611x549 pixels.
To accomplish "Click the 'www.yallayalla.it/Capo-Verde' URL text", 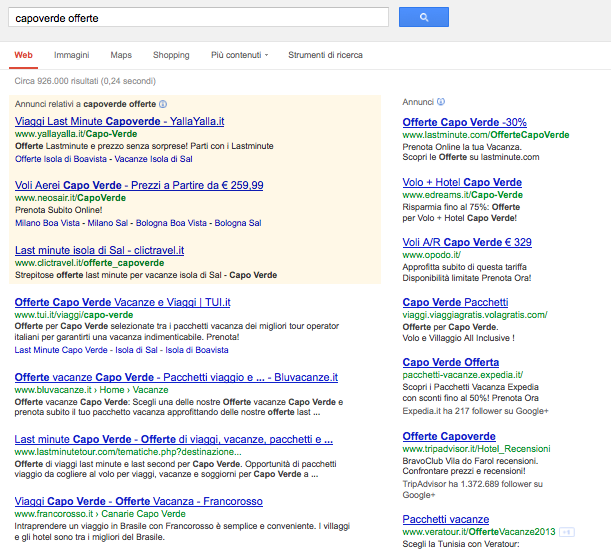I will tap(76, 134).
